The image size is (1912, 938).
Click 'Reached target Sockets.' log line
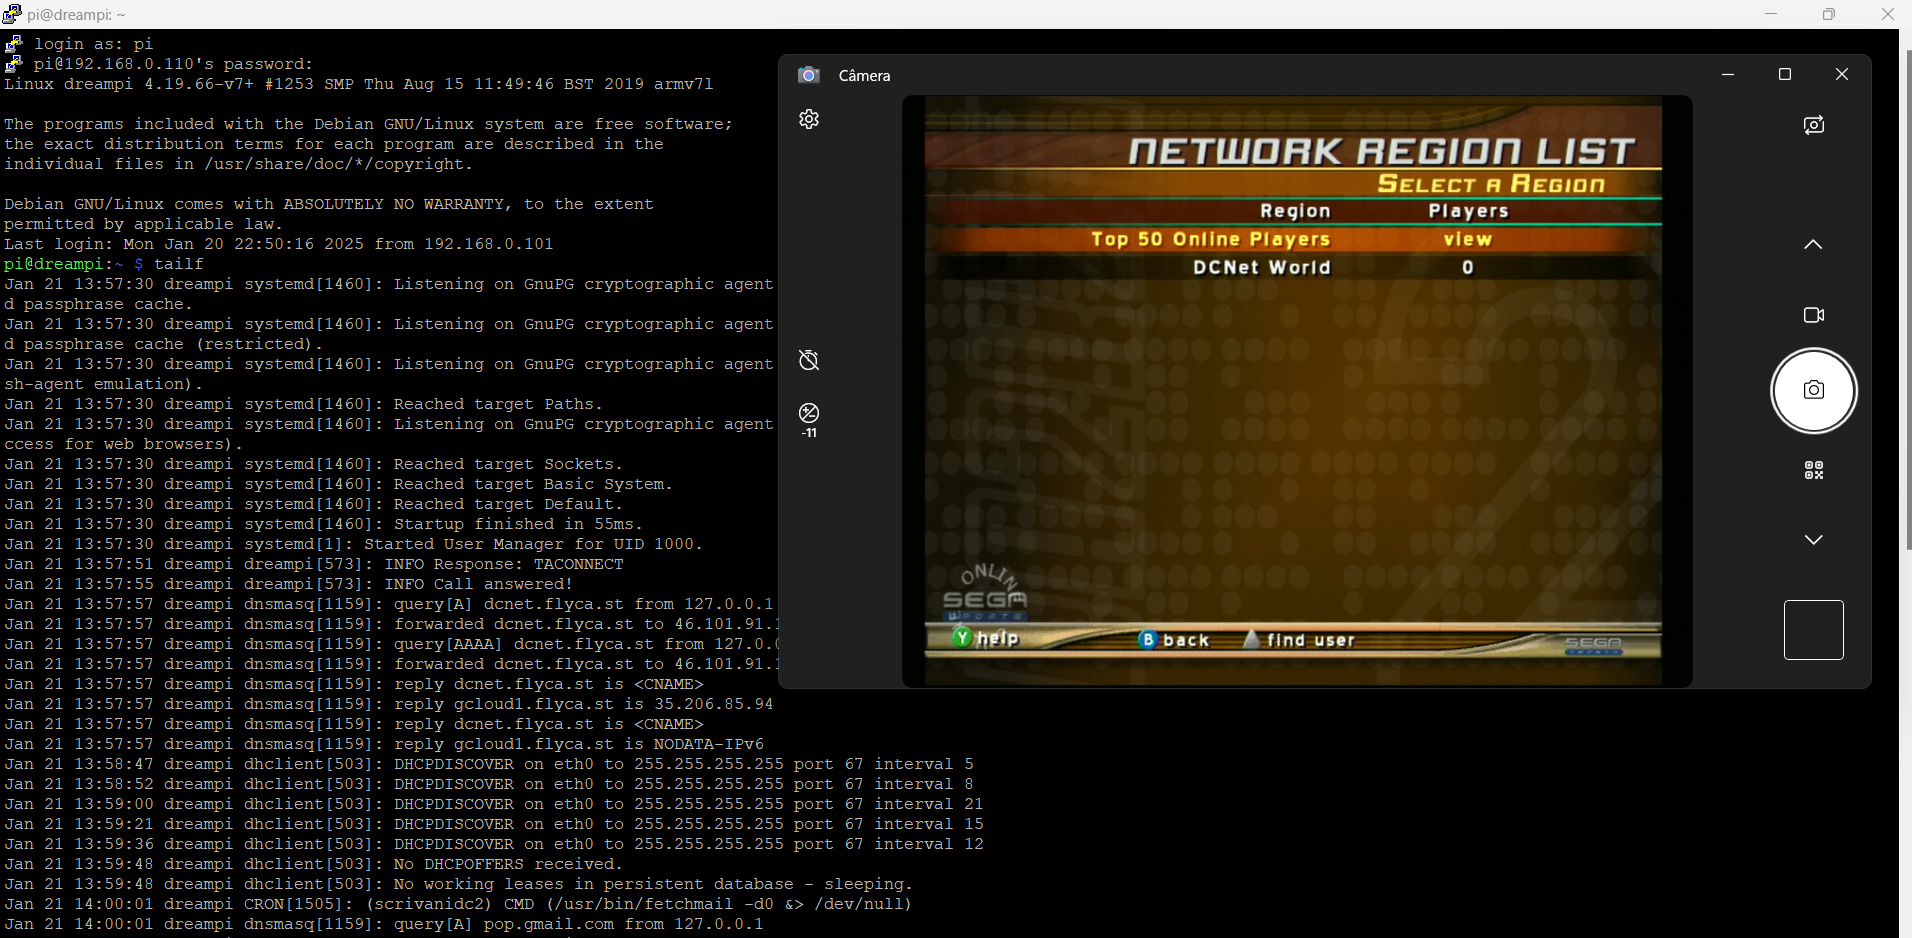coord(314,464)
